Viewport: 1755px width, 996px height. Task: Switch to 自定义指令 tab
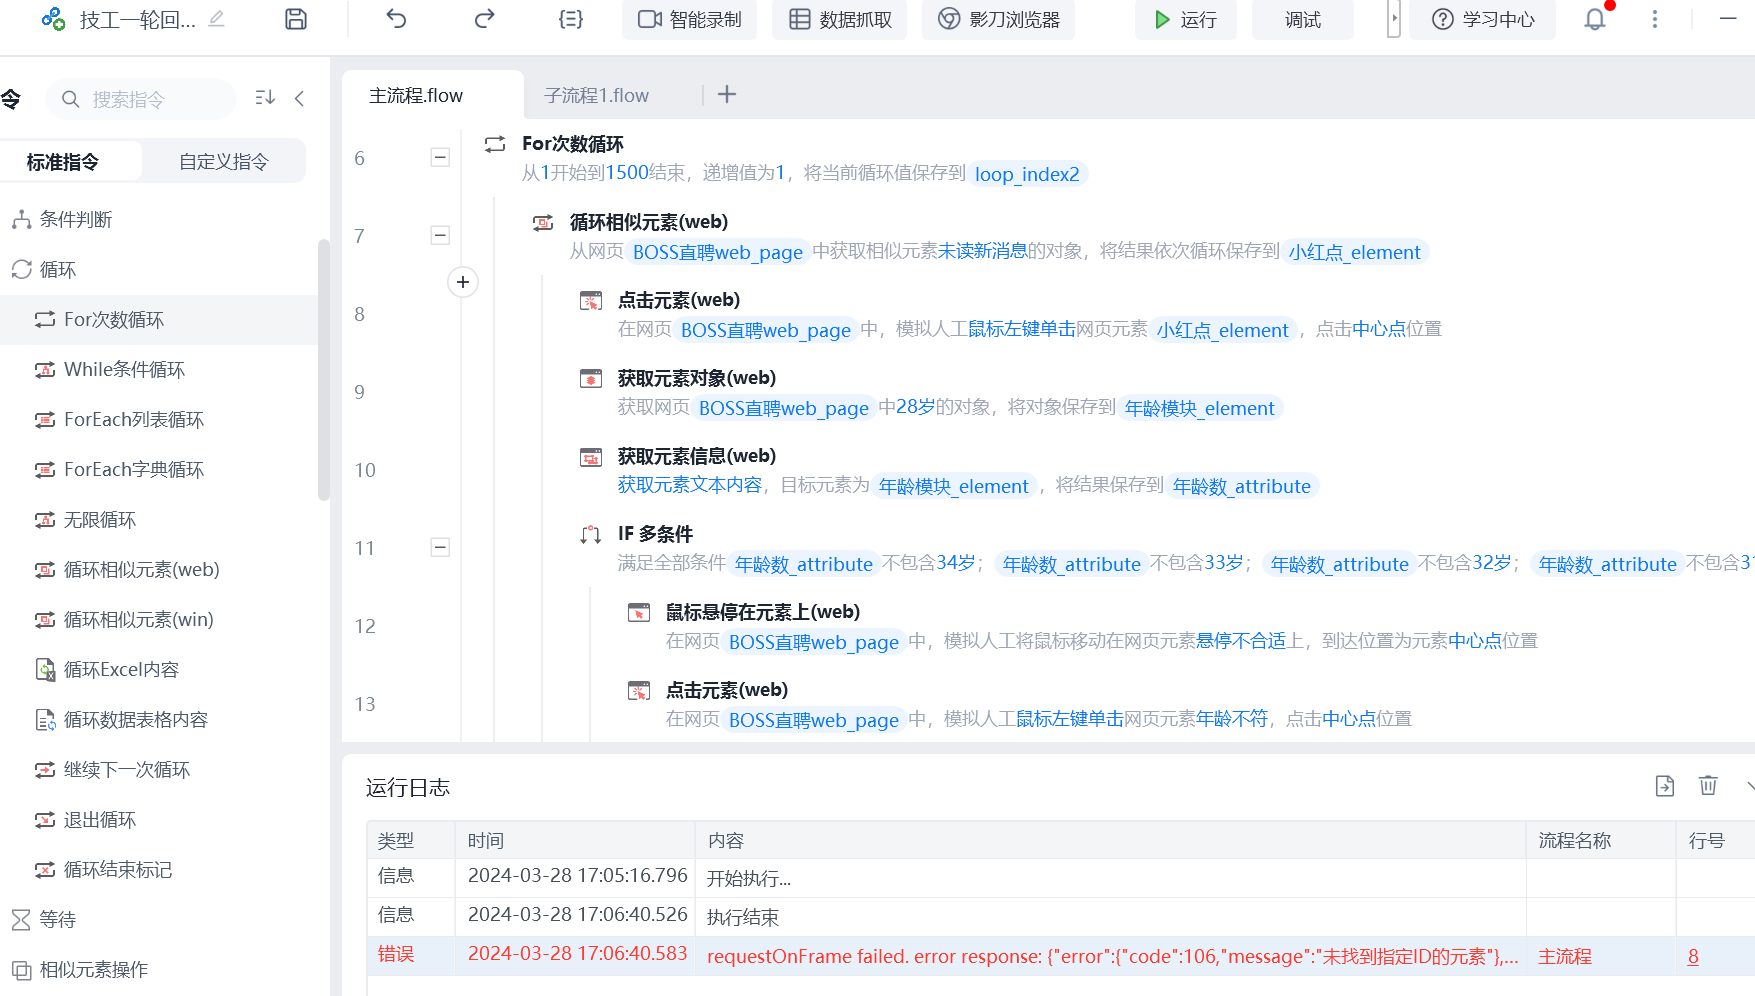tap(223, 162)
